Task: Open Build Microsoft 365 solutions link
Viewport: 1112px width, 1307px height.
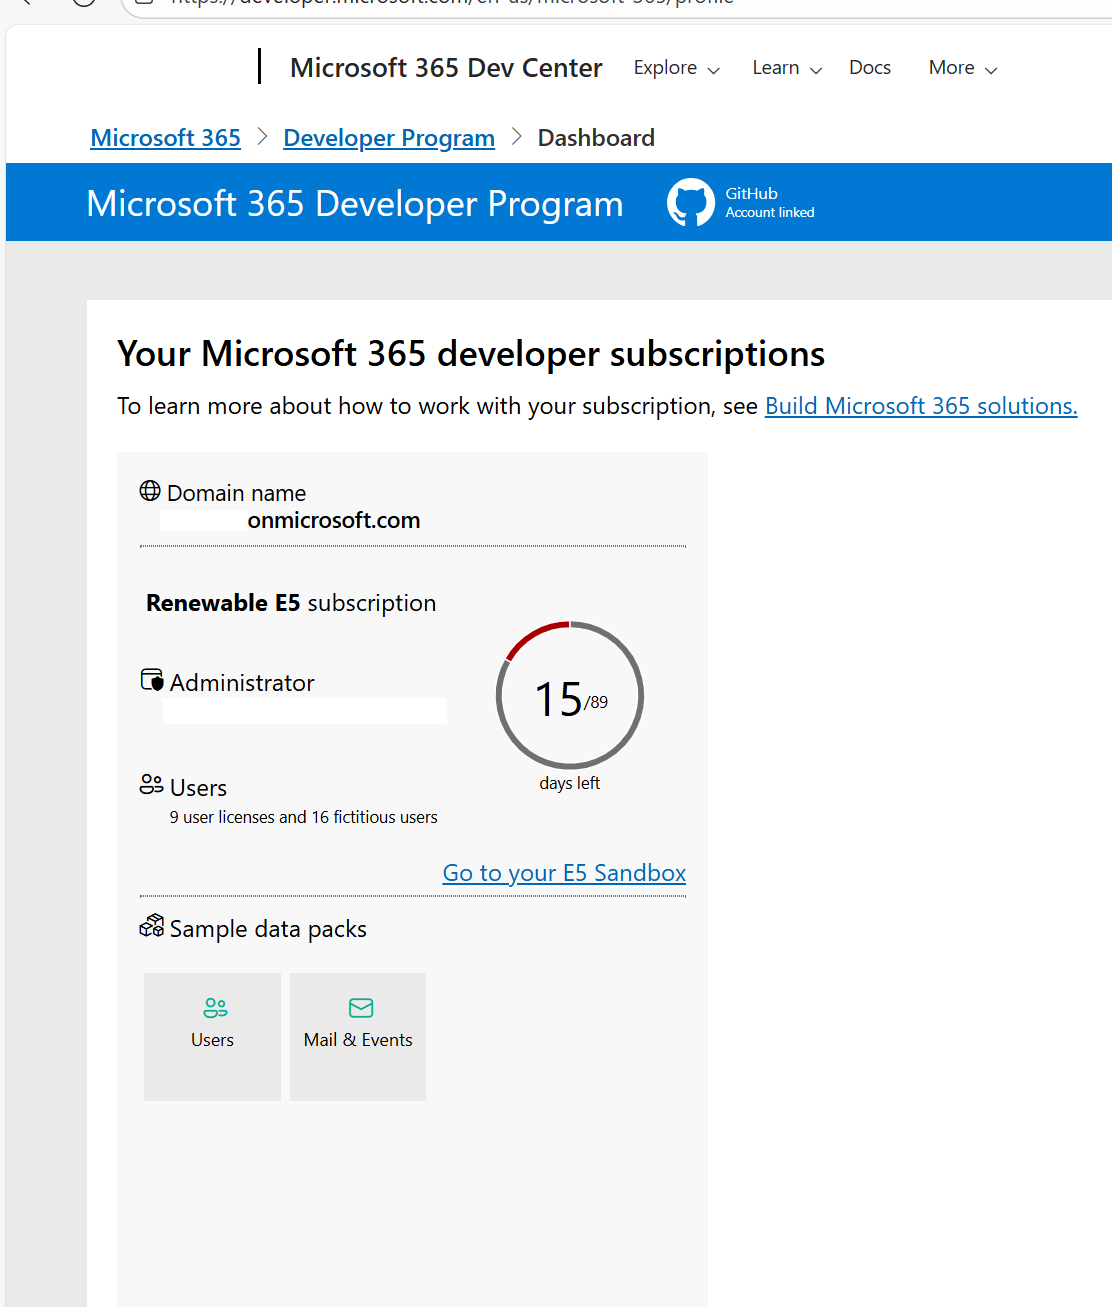Action: (x=921, y=406)
